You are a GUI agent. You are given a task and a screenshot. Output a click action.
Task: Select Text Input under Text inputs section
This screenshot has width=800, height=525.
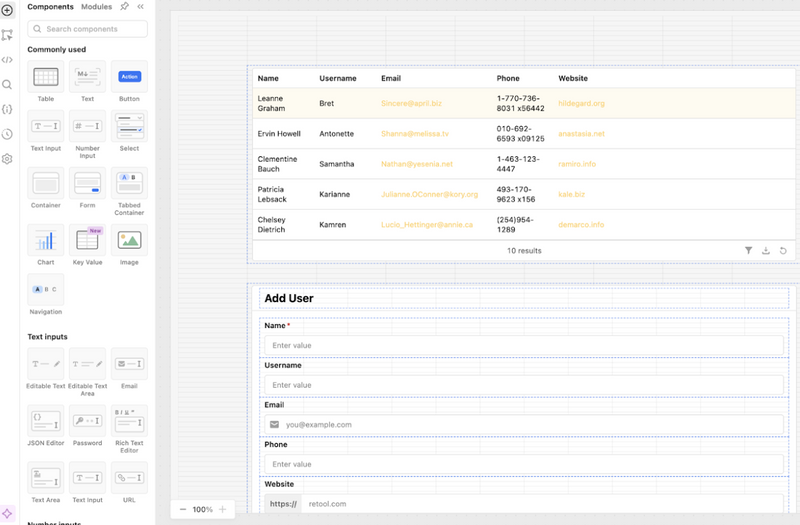click(87, 483)
